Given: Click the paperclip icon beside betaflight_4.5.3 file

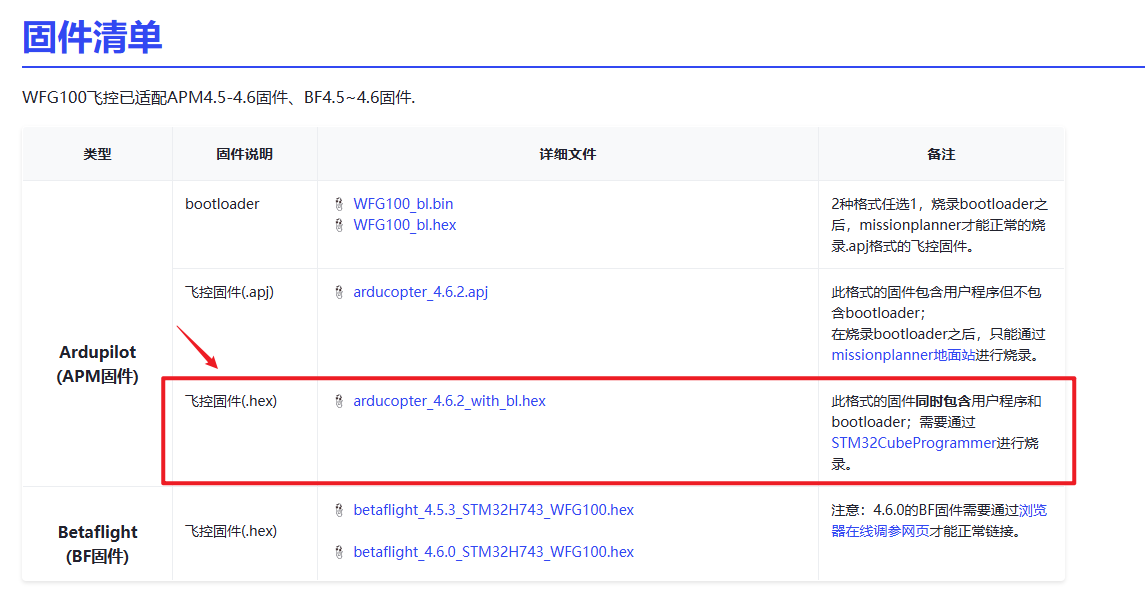Looking at the screenshot, I should point(340,510).
